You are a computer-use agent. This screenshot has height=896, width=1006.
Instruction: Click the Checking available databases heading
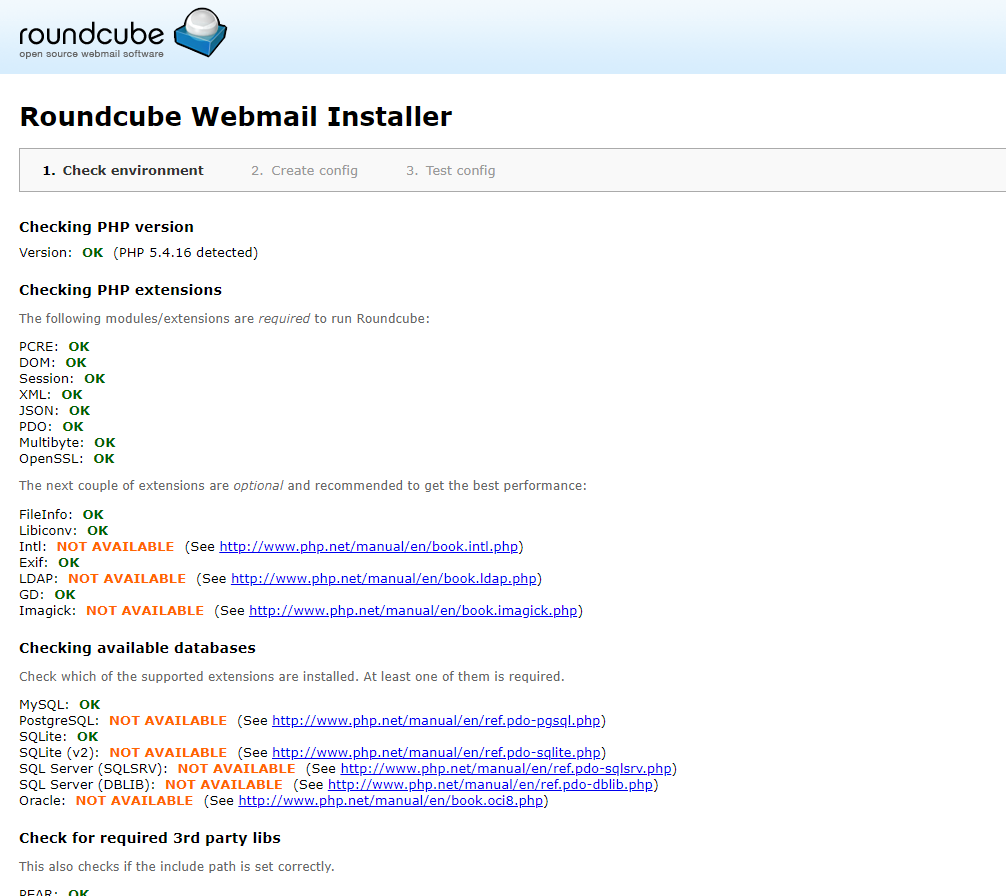[137, 648]
